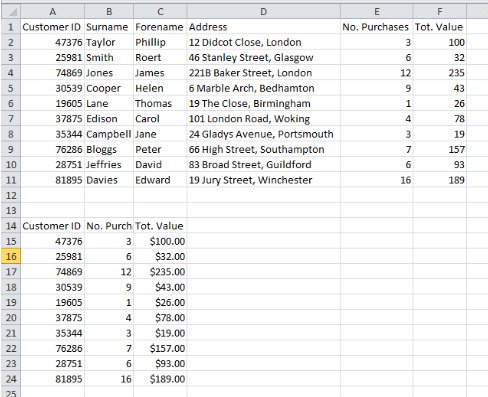Click cell containing surname Taylor
This screenshot has width=488, height=397.
[109, 42]
